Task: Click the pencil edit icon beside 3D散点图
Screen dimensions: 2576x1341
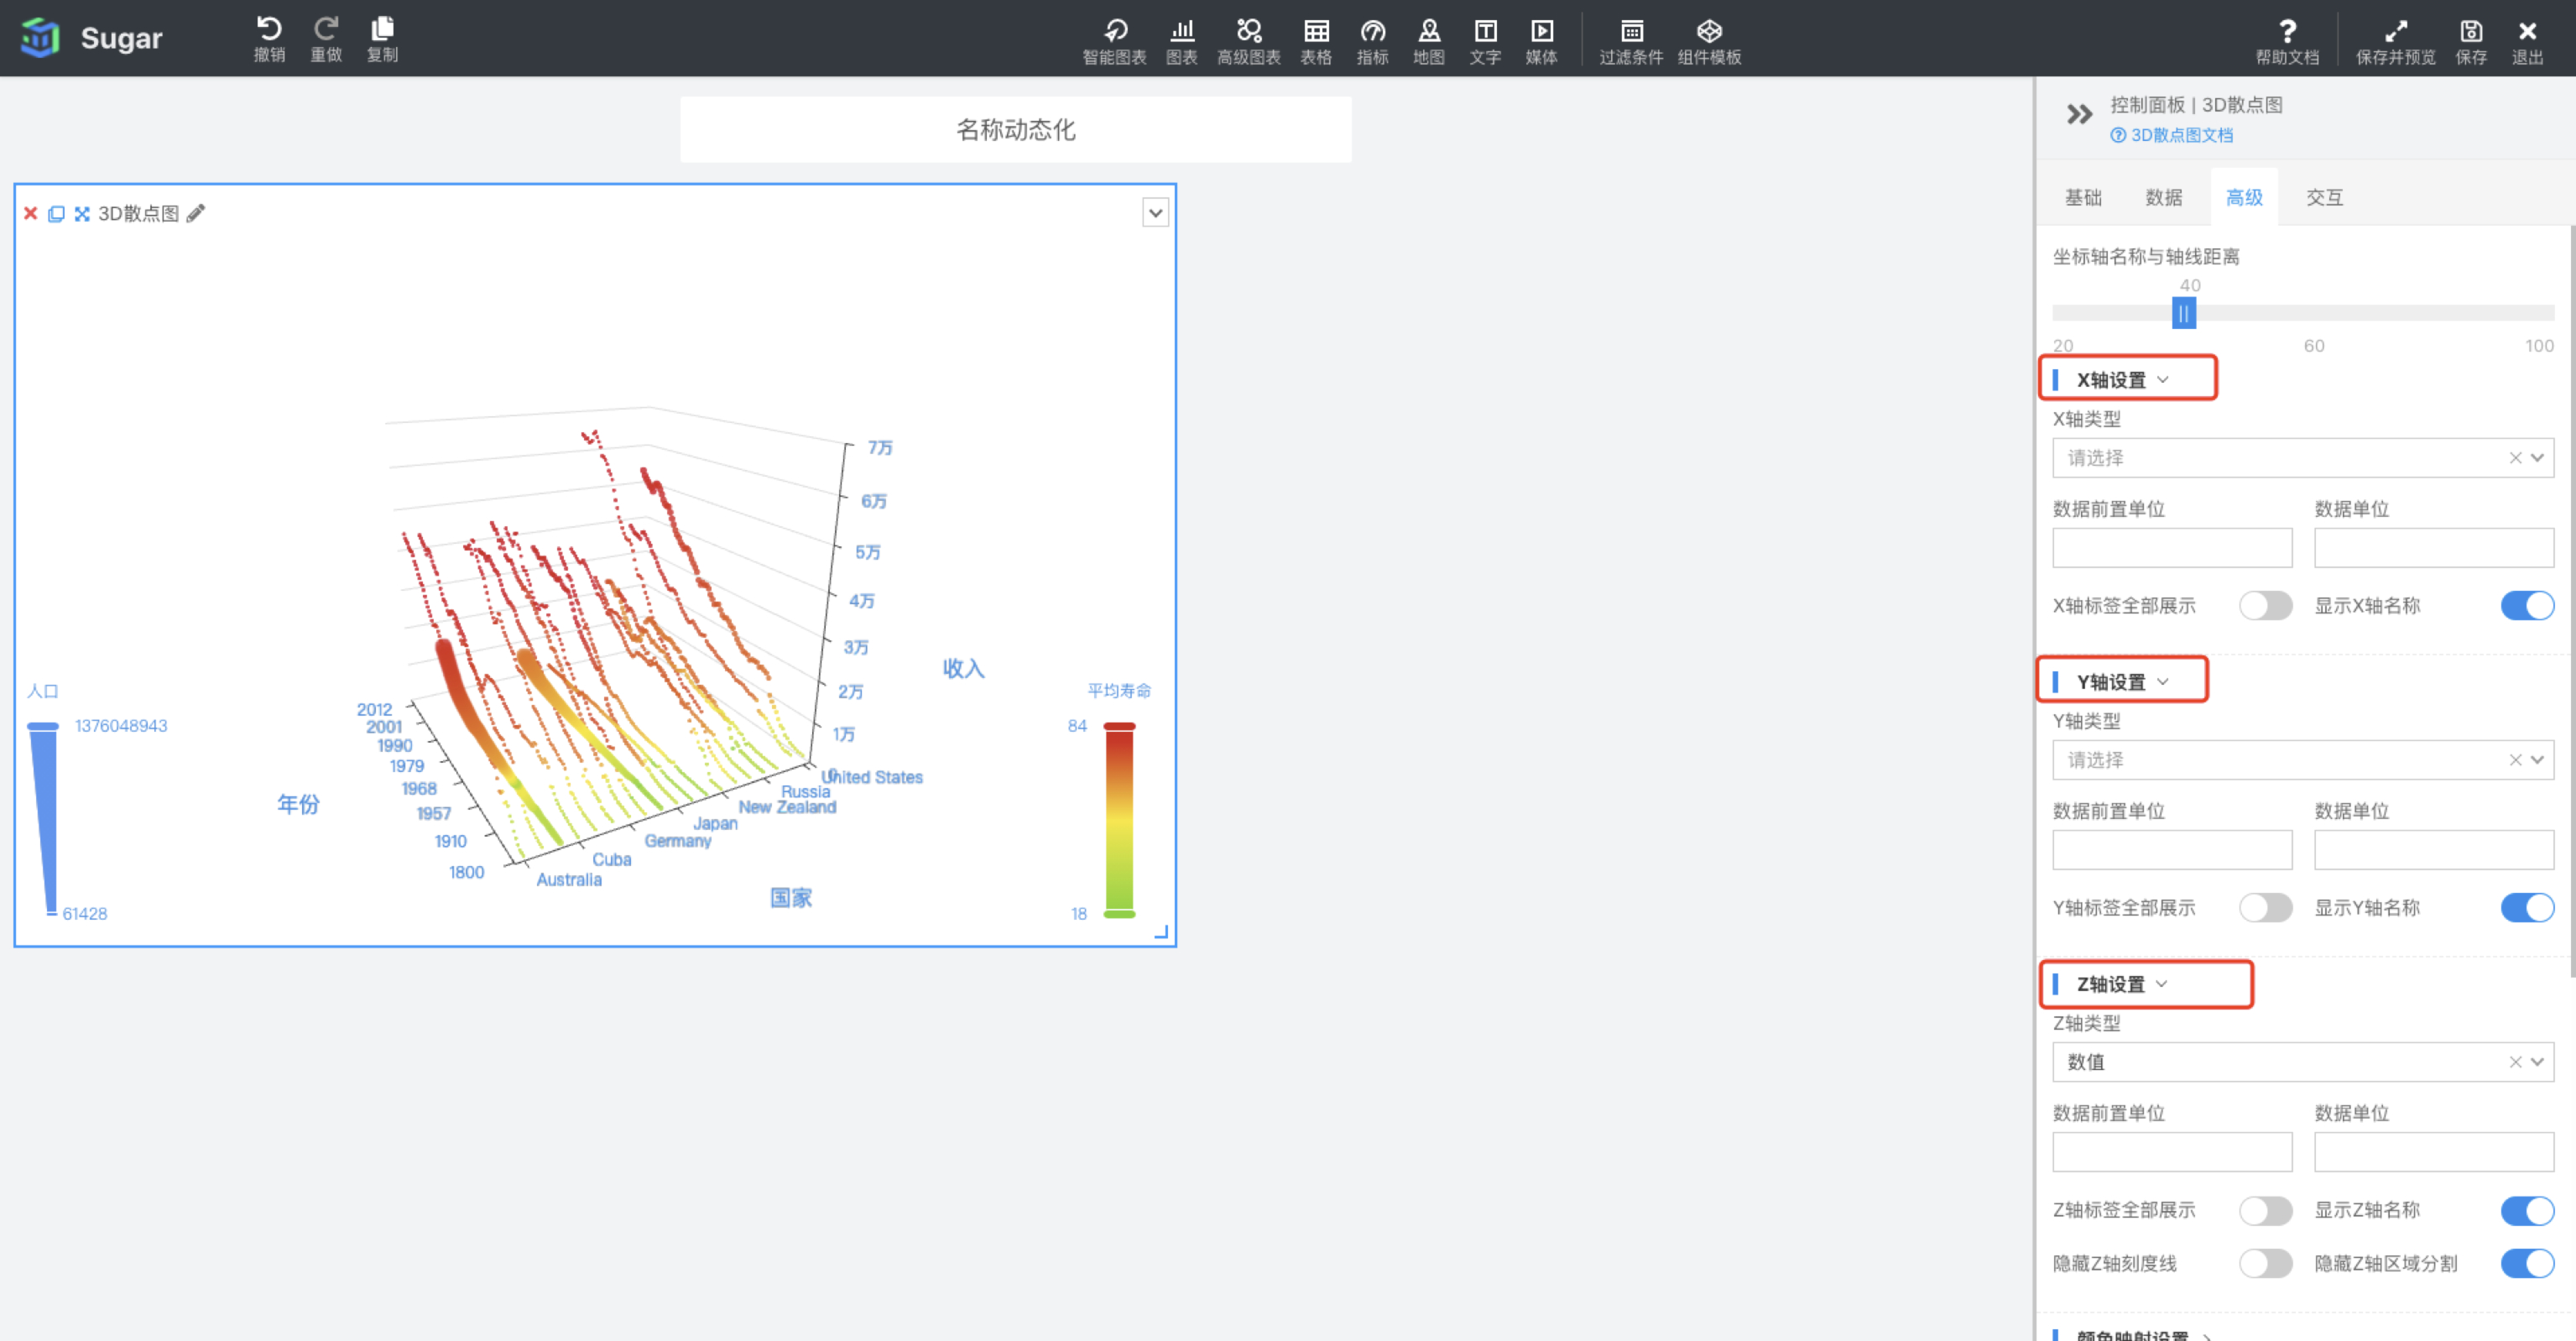Action: coord(196,213)
